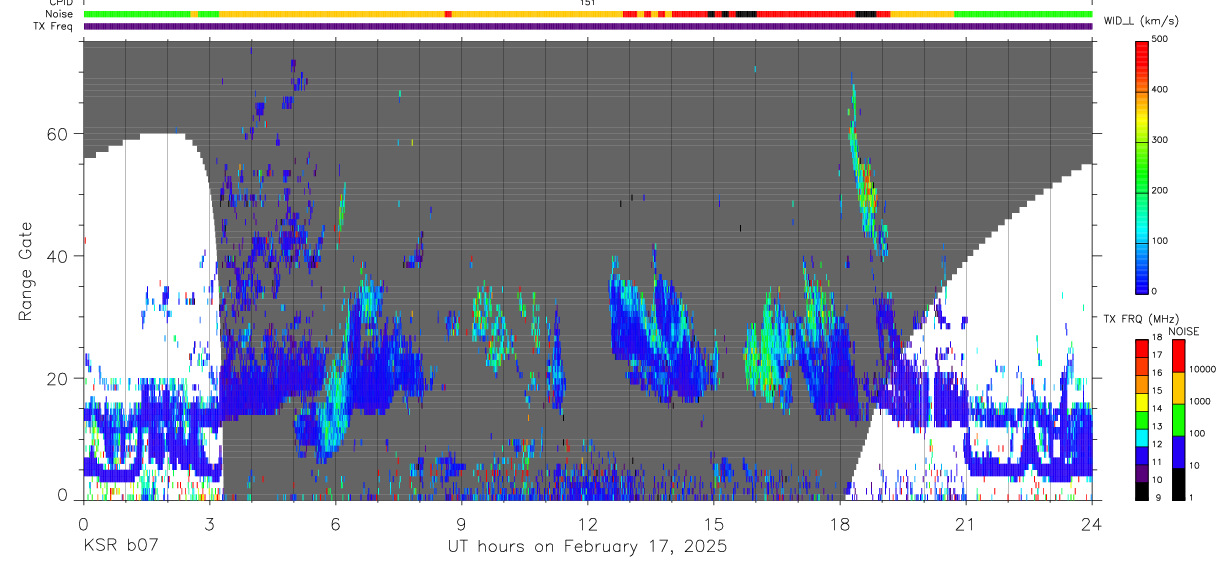The width and height of the screenshot is (1228, 567).
Task: Click the 3 hour tick on the UT axis
Action: coord(209,523)
